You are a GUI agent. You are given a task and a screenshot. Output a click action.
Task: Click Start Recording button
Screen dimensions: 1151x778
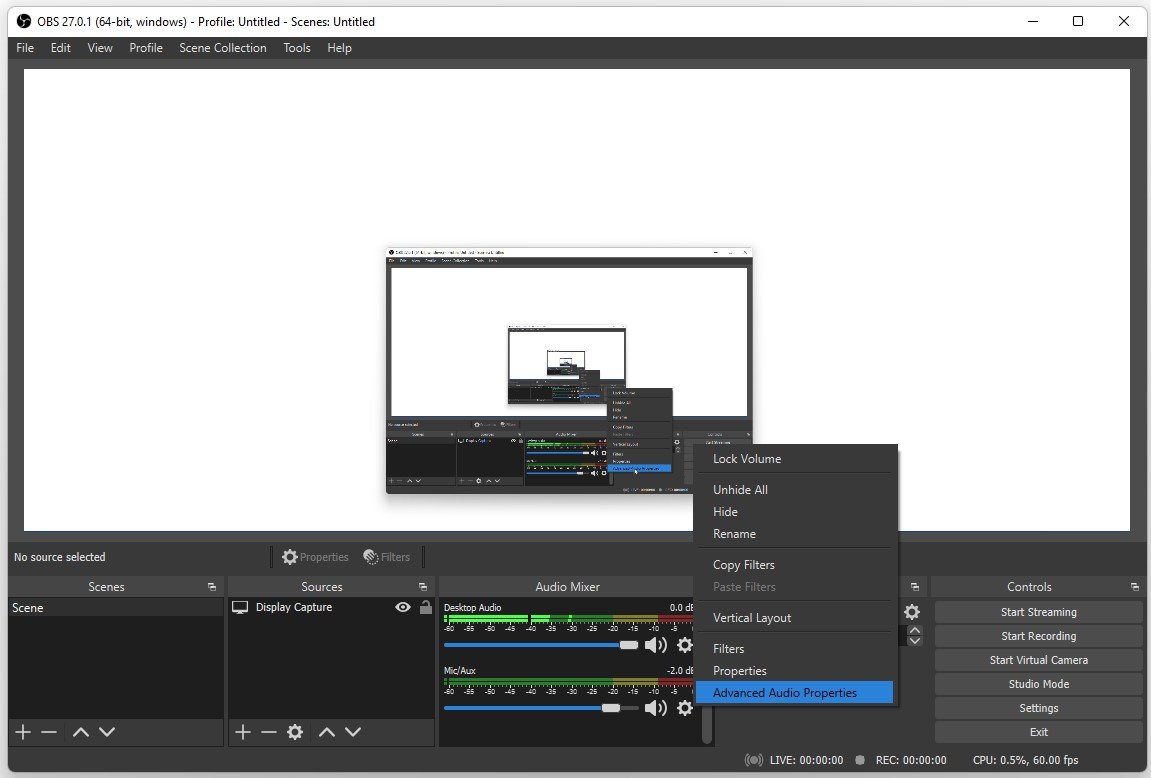coord(1038,636)
